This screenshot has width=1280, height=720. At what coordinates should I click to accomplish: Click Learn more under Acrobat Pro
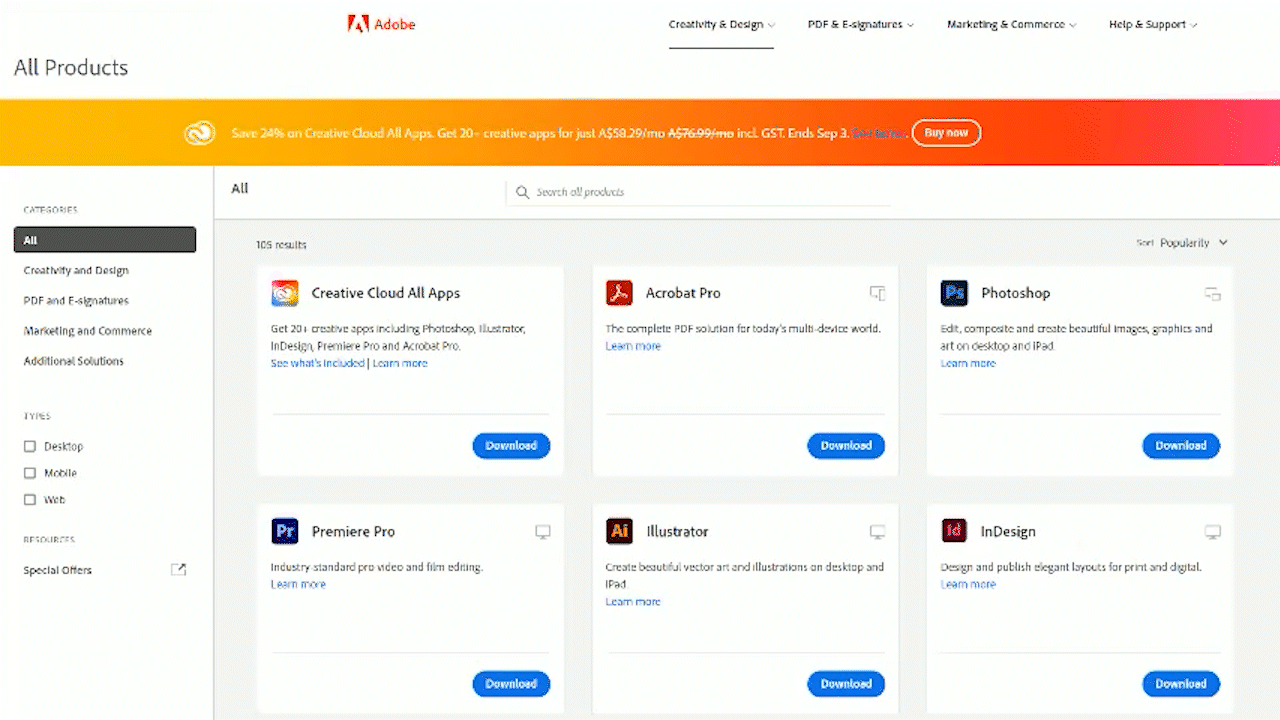point(633,346)
